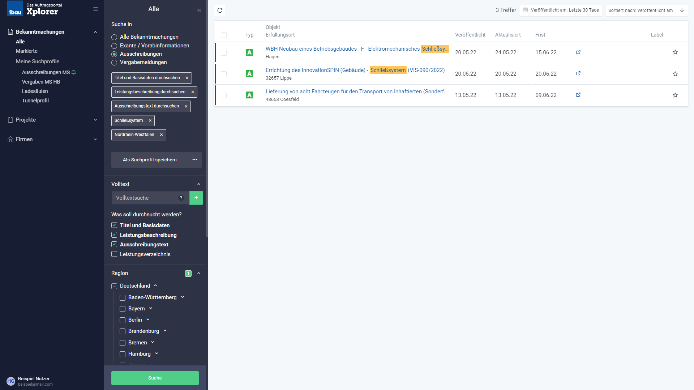Click the green Suche button
Viewport: 694px width, 390px height.
pos(155,378)
